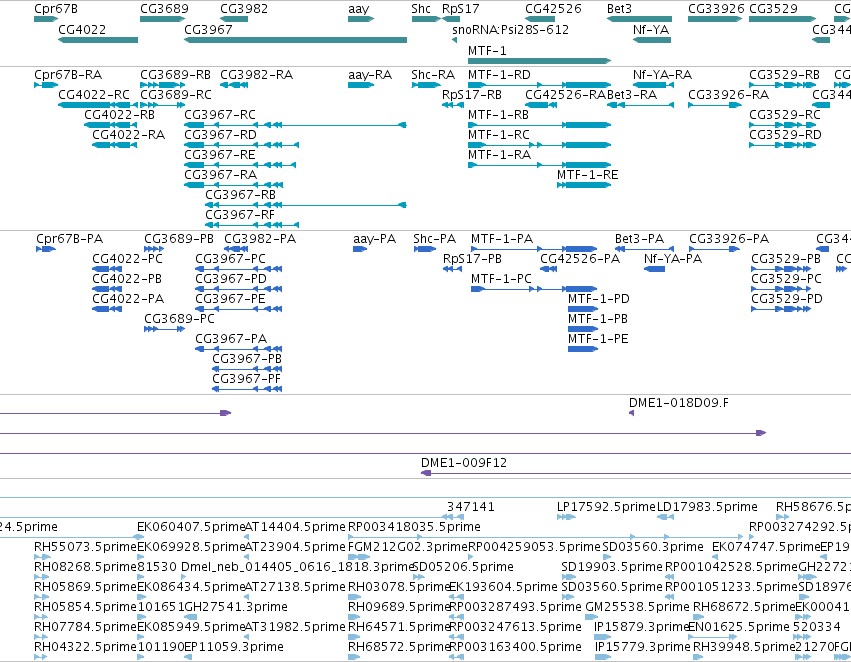Select EST EK060407.5prime
Screen dimensions: 851x662
pyautogui.click(x=191, y=527)
